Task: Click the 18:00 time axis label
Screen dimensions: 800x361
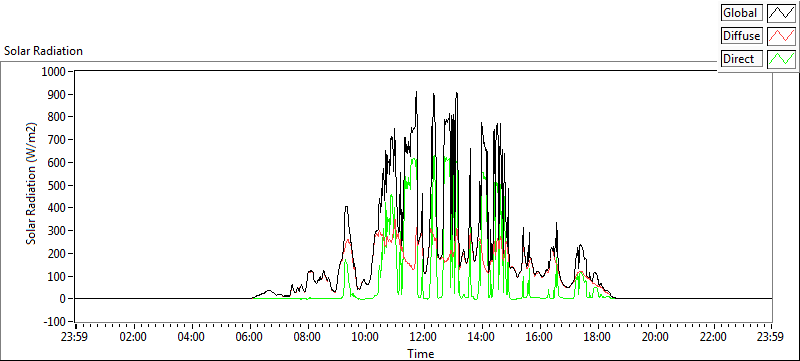Action: pos(597,337)
